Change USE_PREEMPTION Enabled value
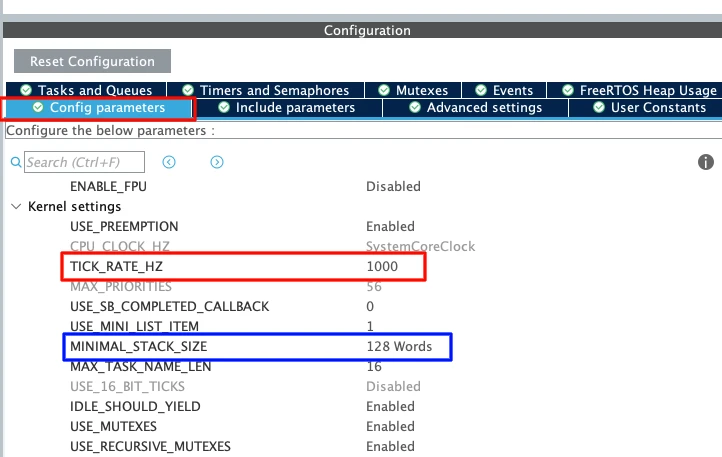Screen dimensions: 722x457 click(x=390, y=226)
